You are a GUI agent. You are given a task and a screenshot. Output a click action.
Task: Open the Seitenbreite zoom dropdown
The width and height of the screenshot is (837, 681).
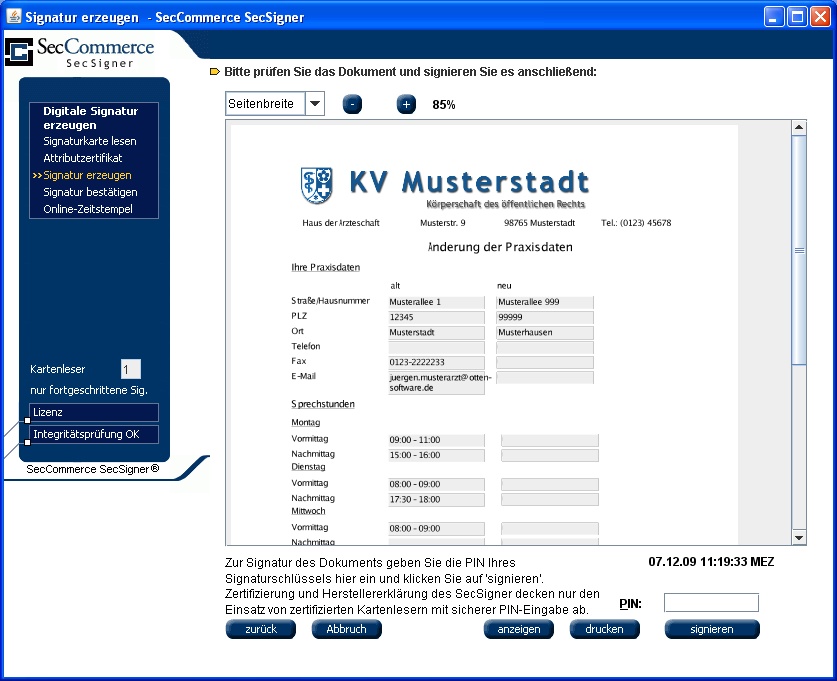click(x=315, y=104)
